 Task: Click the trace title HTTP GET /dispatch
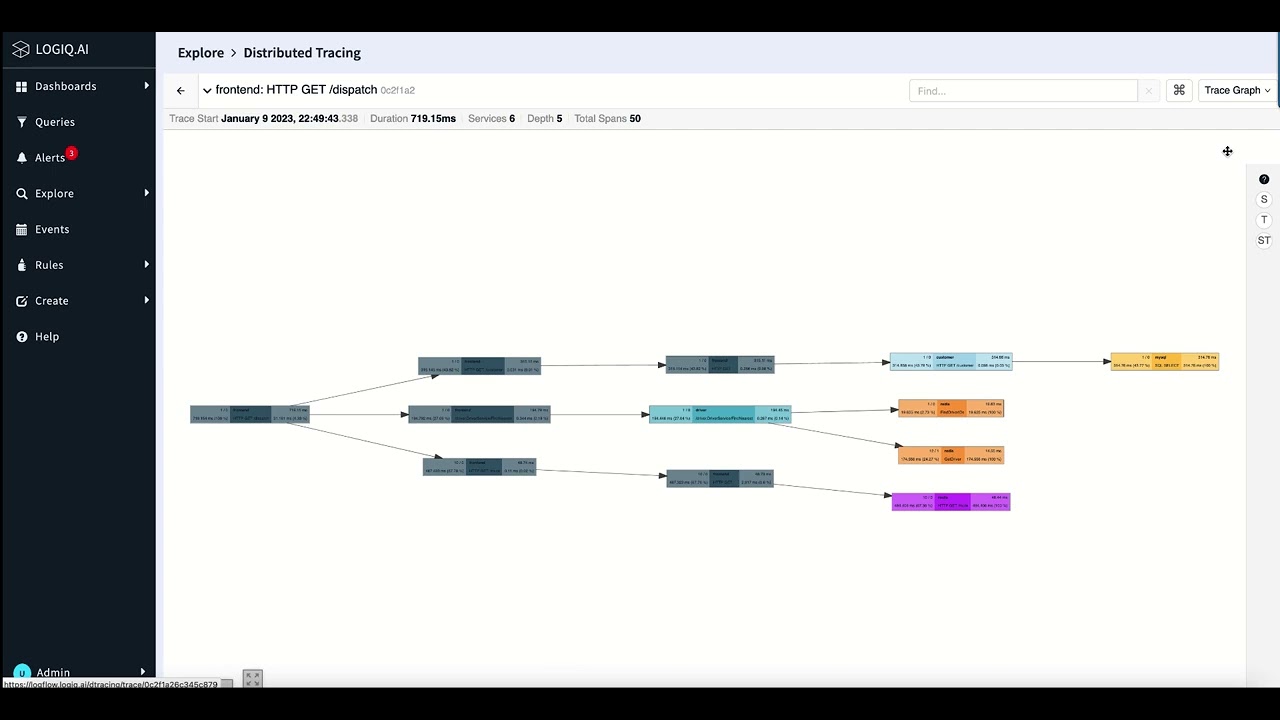[297, 90]
